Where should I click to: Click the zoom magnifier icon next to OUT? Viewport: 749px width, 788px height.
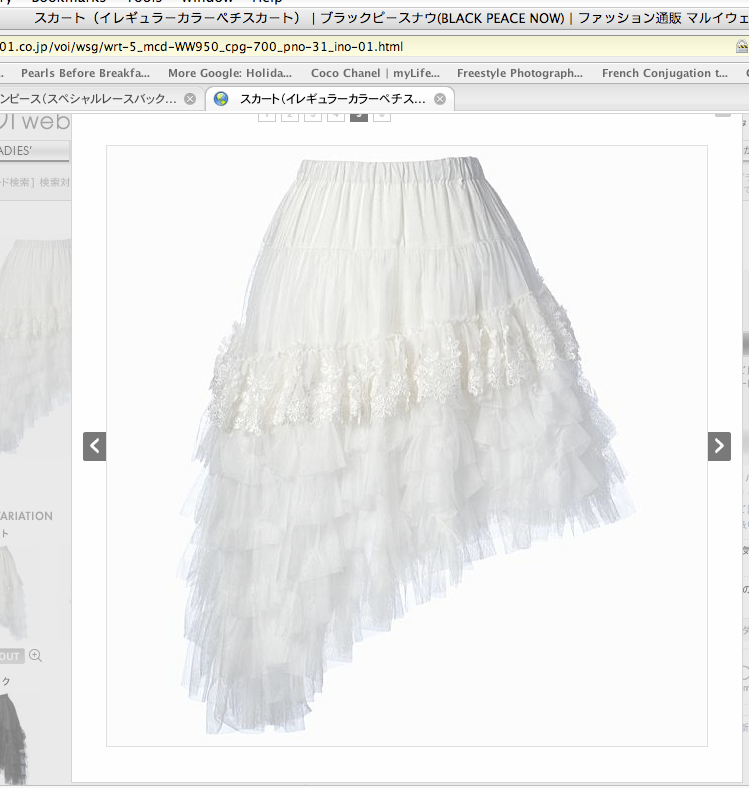point(35,655)
